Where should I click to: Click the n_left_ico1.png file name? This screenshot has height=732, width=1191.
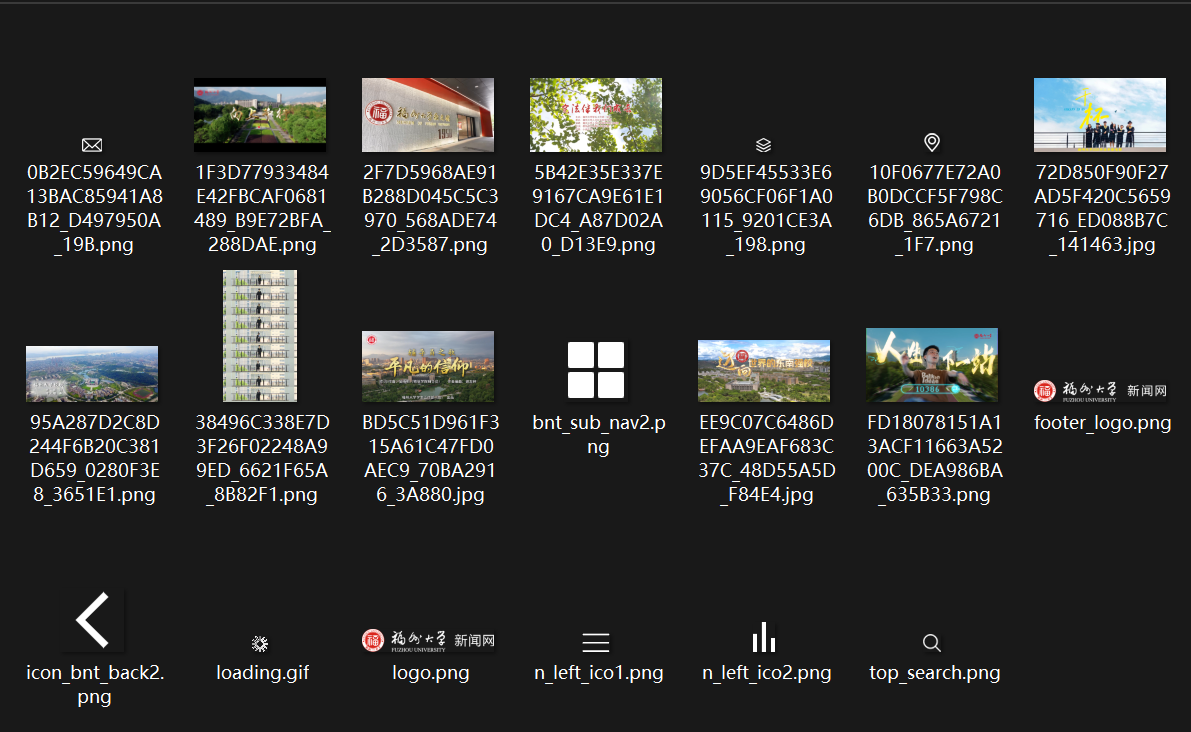(x=599, y=673)
